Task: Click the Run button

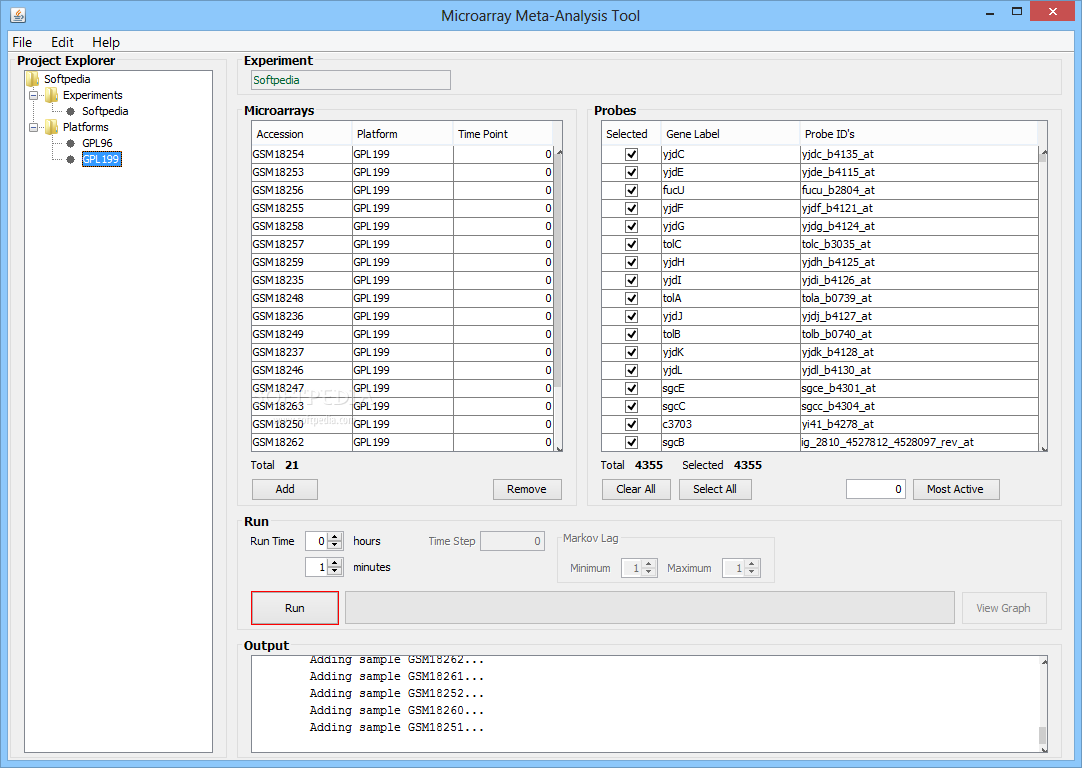Action: [295, 608]
